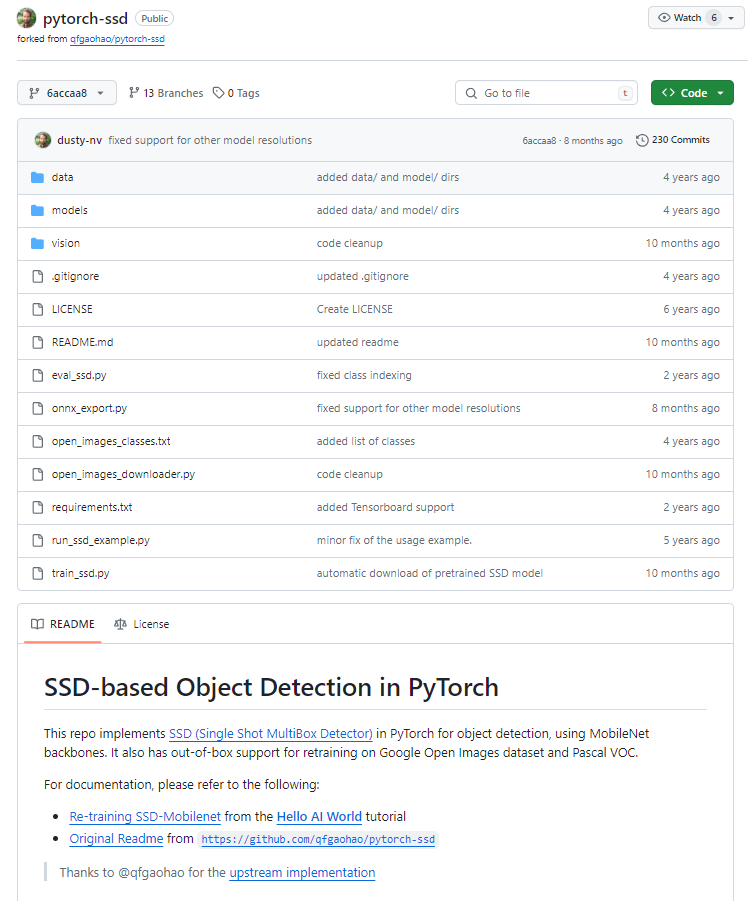Image resolution: width=748 pixels, height=901 pixels.
Task: Open commit history via the clock icon
Action: (x=642, y=140)
